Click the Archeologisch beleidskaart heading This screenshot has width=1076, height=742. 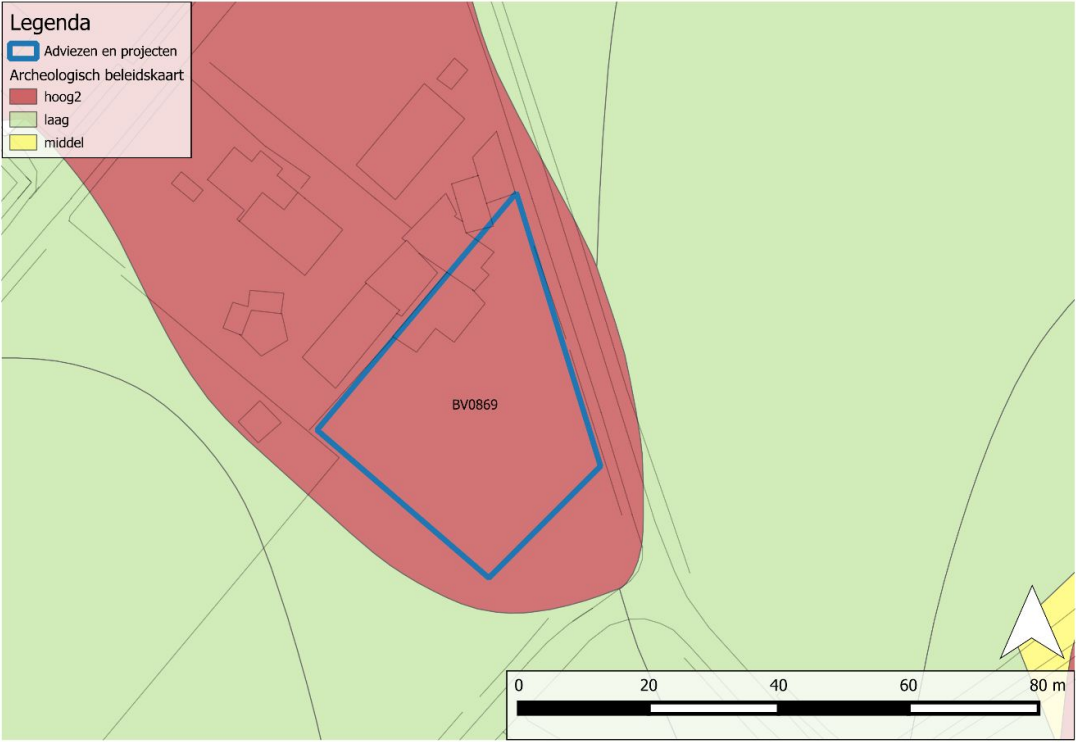[x=97, y=75]
